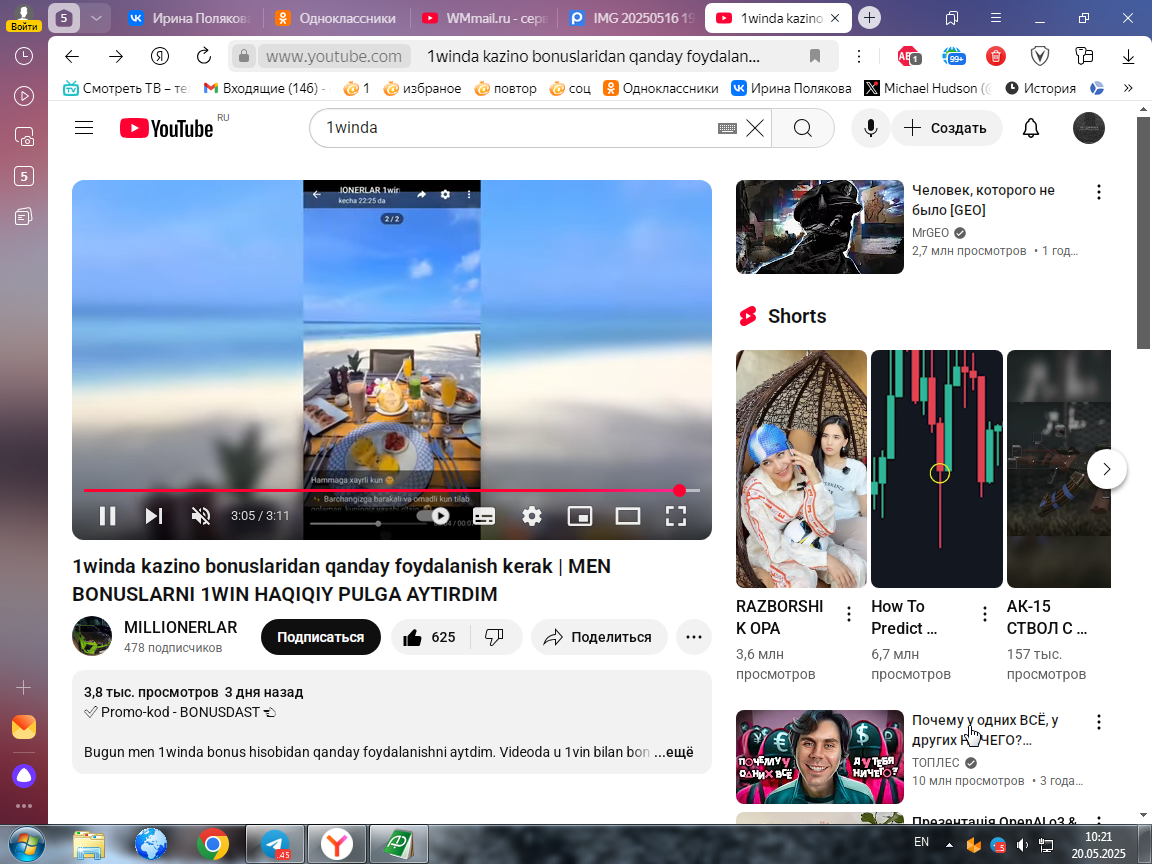1152x864 pixels.
Task: Open Telegram from the taskbar
Action: click(x=275, y=844)
